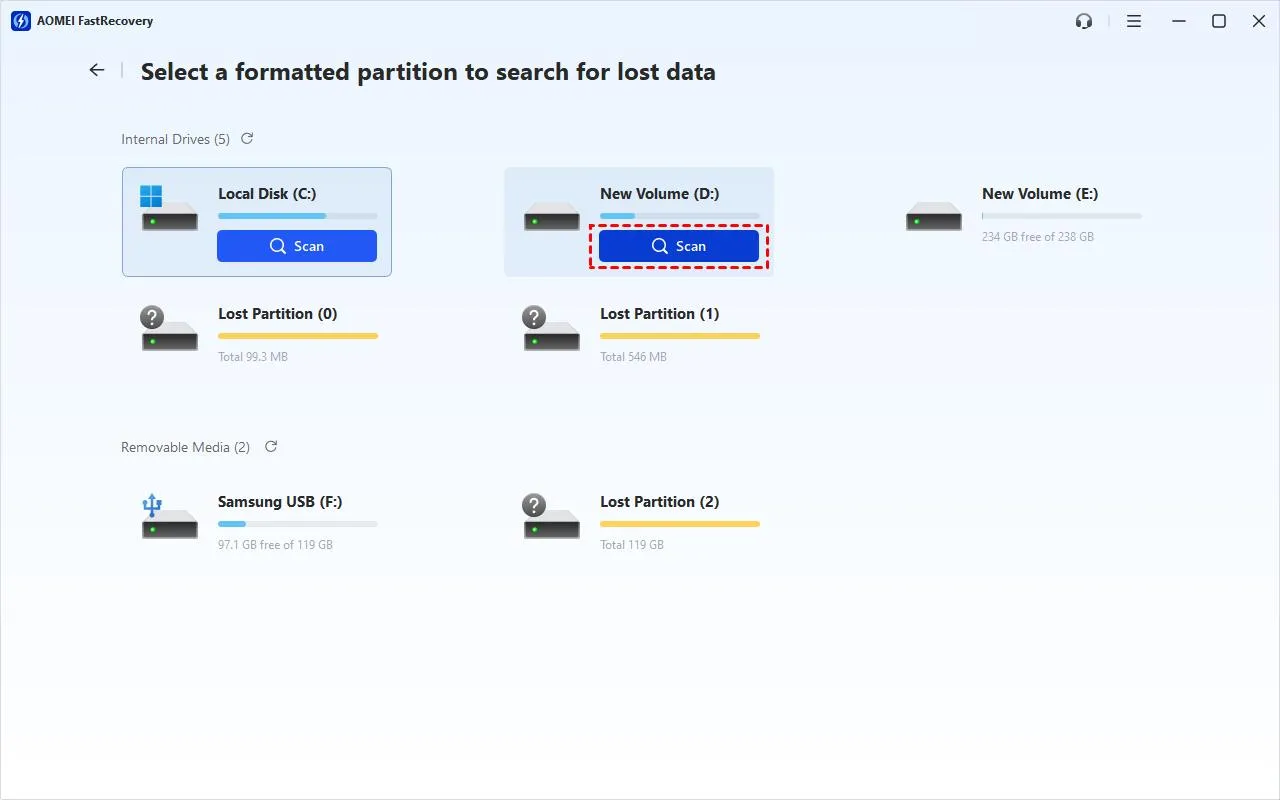1280x800 pixels.
Task: Click the Local Disk (C:) usage bar
Action: coord(298,216)
